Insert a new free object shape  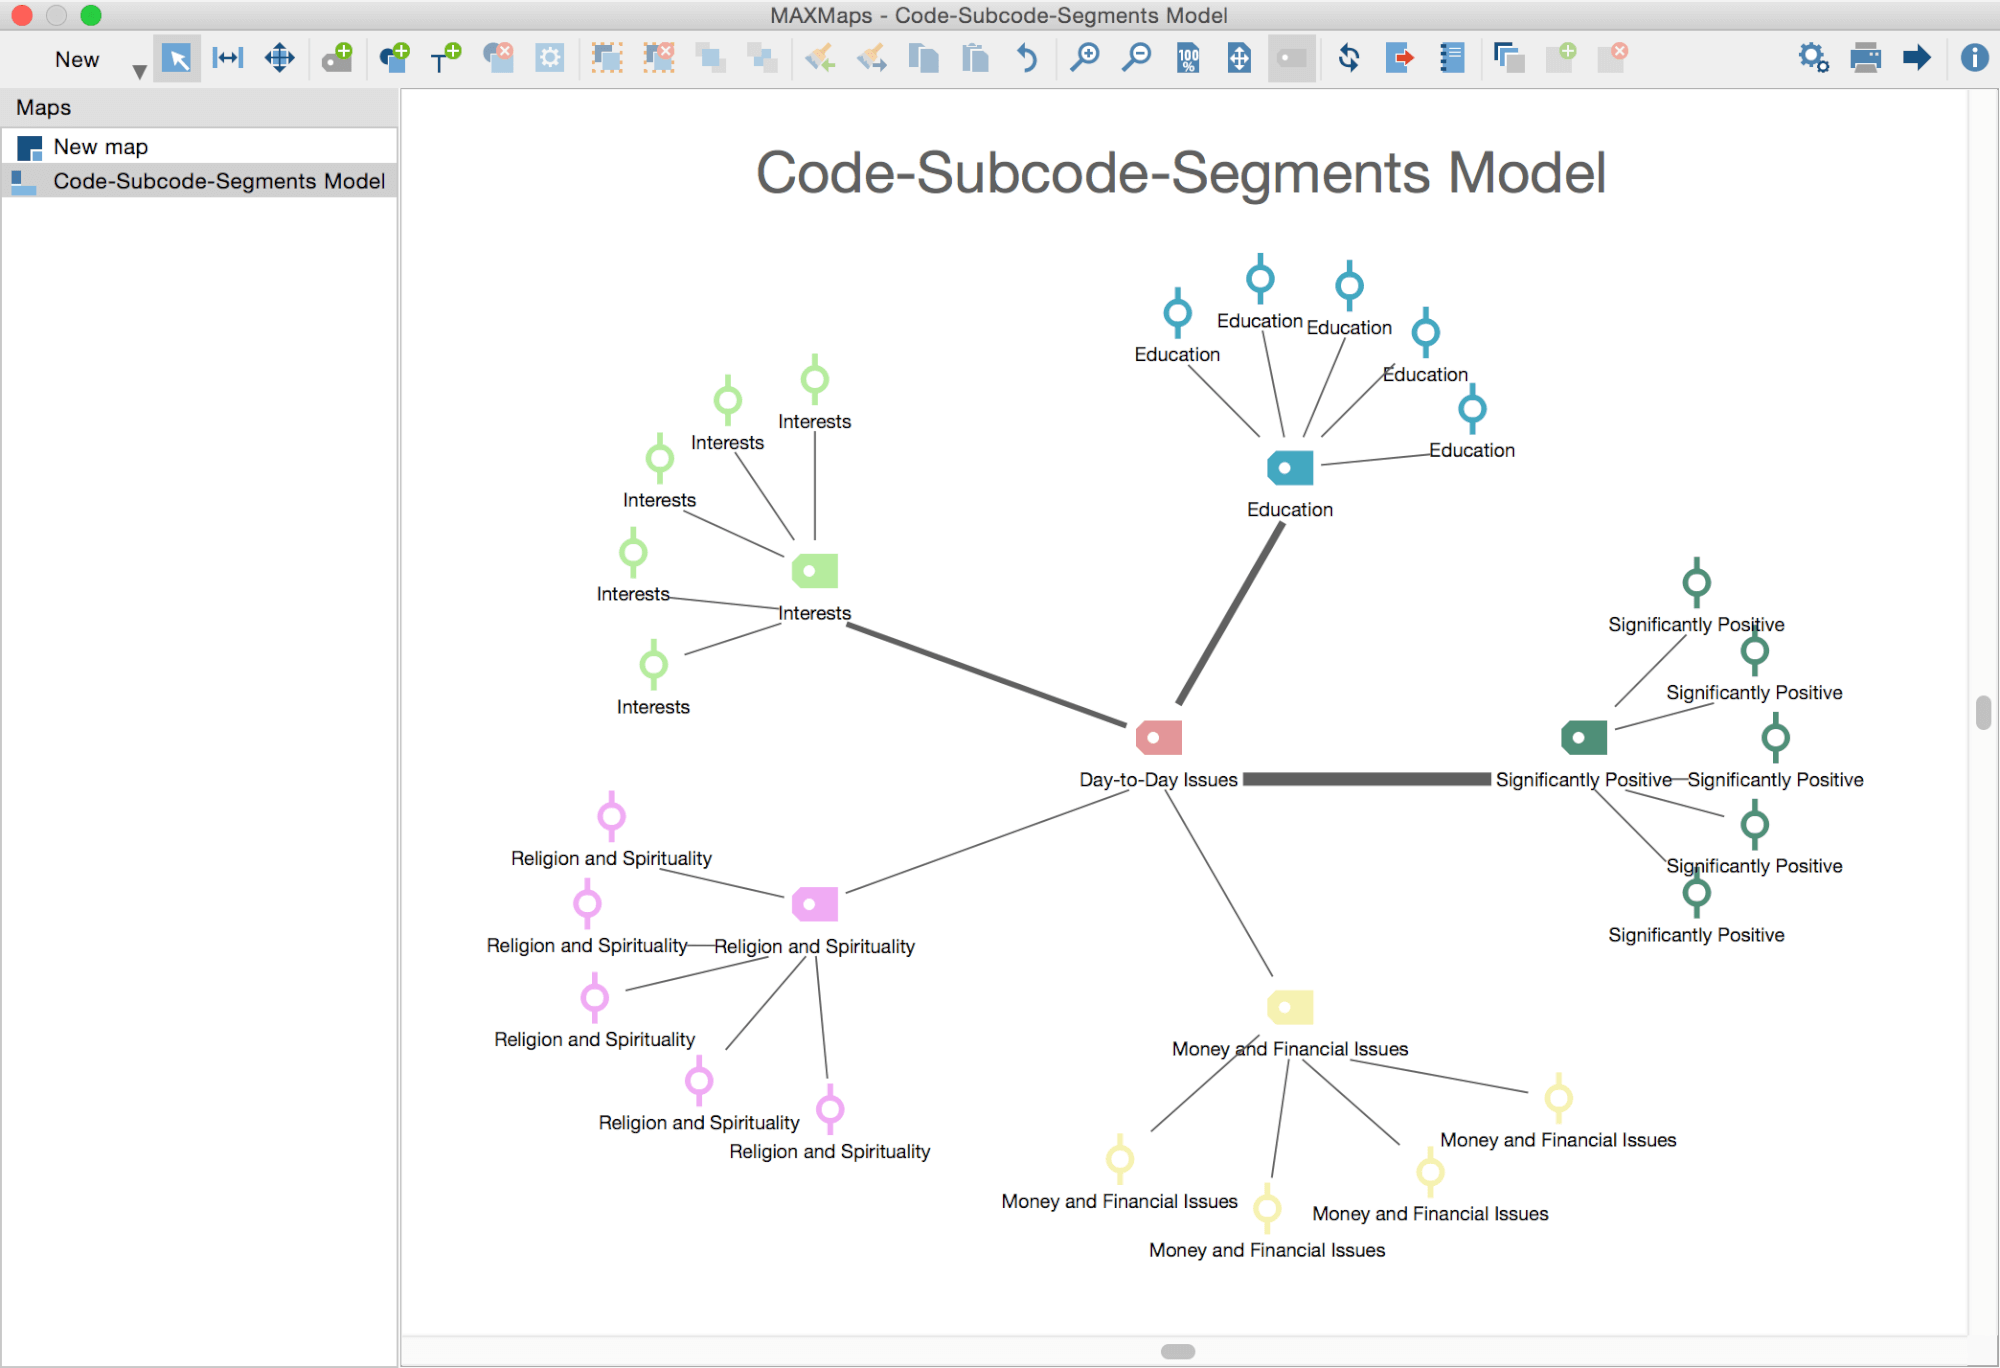click(x=395, y=58)
